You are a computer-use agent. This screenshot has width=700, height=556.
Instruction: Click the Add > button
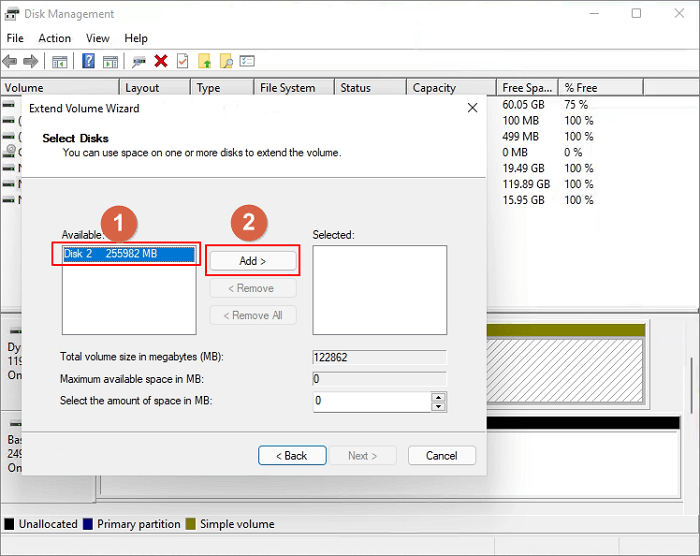click(x=253, y=261)
